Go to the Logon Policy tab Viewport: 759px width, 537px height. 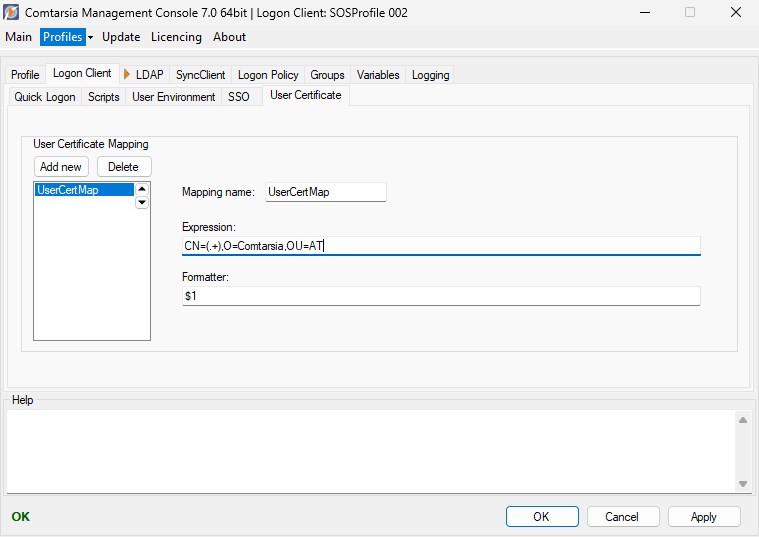[268, 75]
